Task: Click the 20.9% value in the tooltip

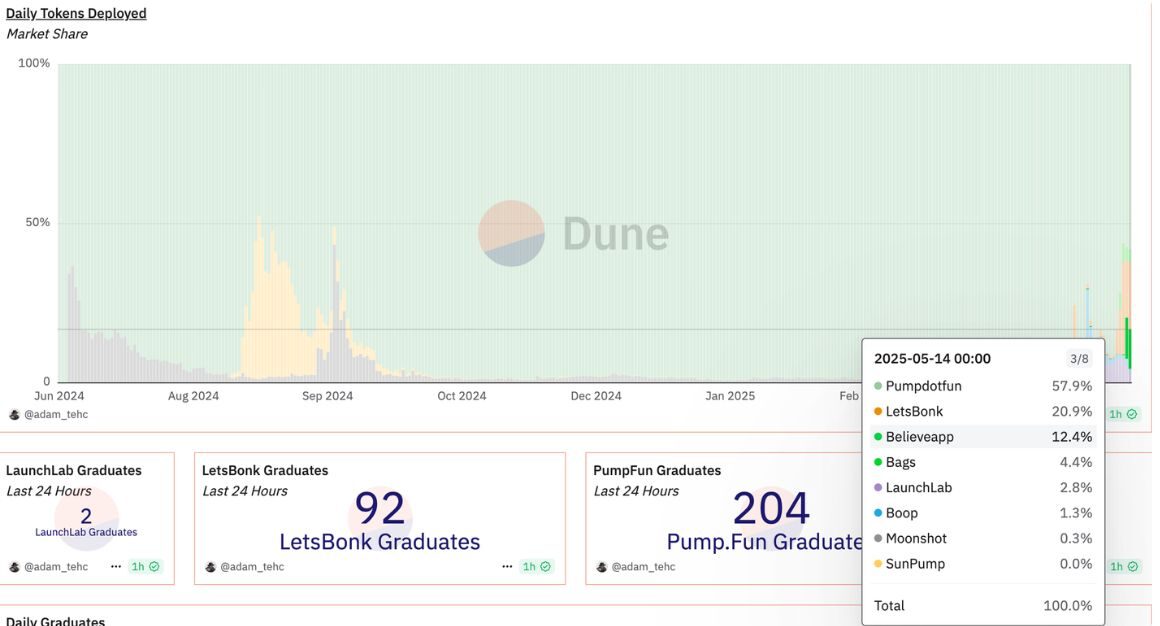Action: click(x=1072, y=411)
